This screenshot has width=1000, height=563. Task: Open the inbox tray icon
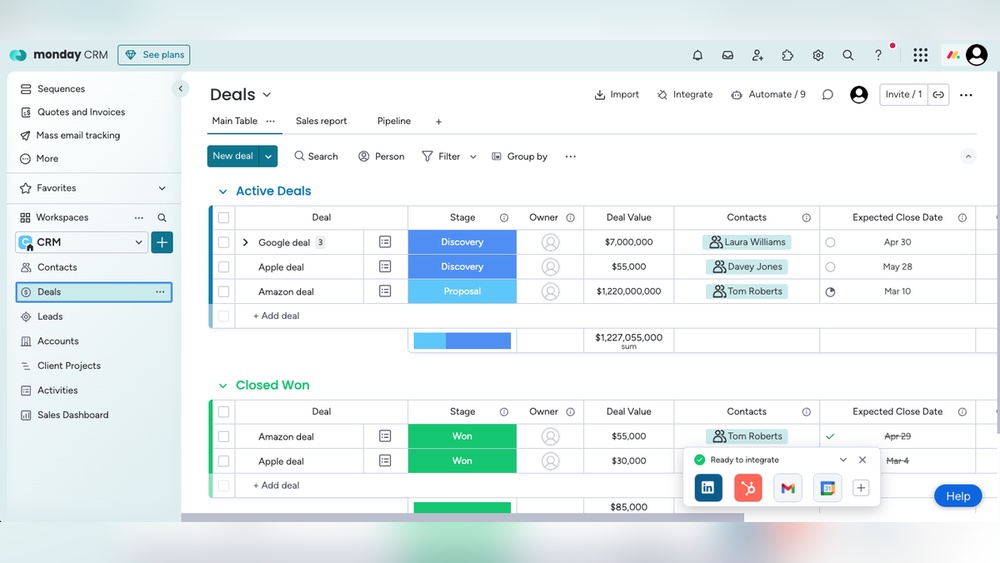[728, 55]
